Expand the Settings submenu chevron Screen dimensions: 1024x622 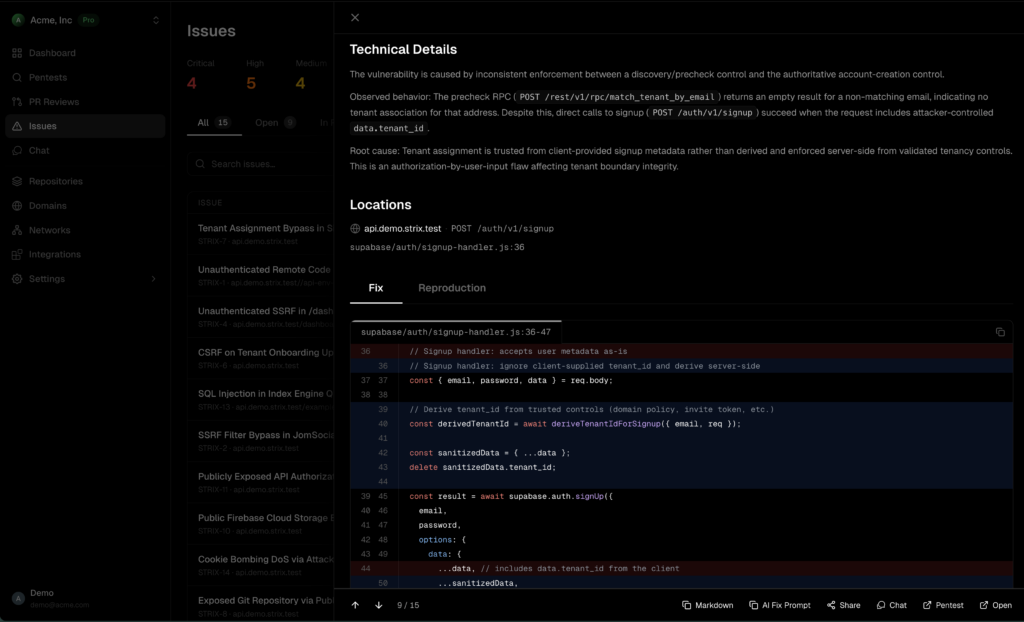(x=153, y=279)
